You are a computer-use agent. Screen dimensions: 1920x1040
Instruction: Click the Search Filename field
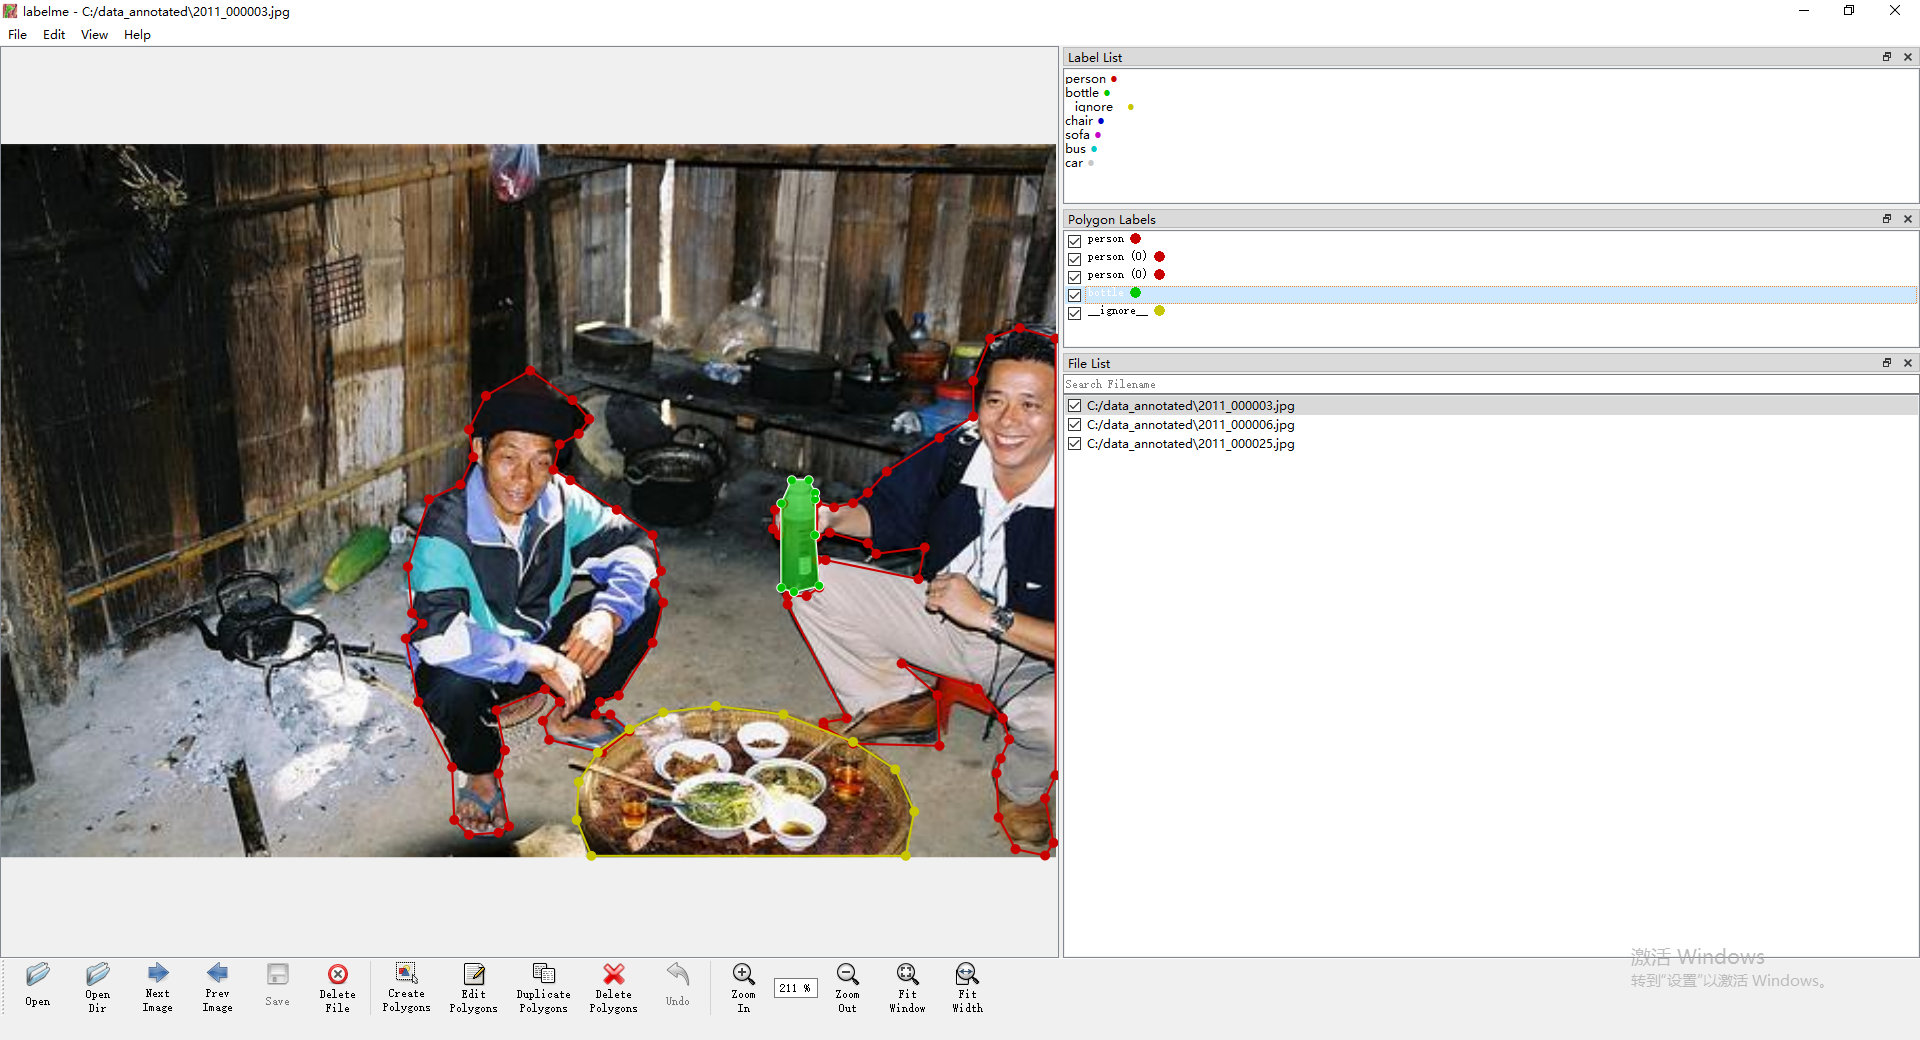pyautogui.click(x=1490, y=384)
